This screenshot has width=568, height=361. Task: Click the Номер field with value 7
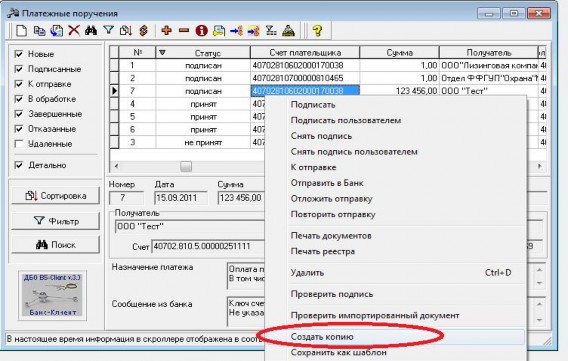[x=126, y=198]
